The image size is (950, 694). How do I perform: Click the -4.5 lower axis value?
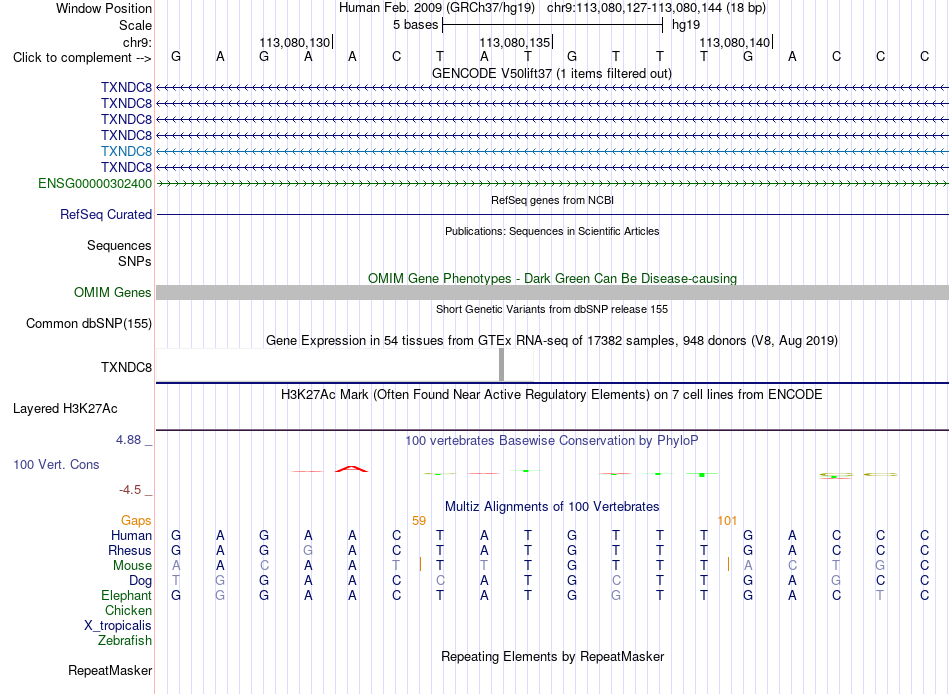130,490
